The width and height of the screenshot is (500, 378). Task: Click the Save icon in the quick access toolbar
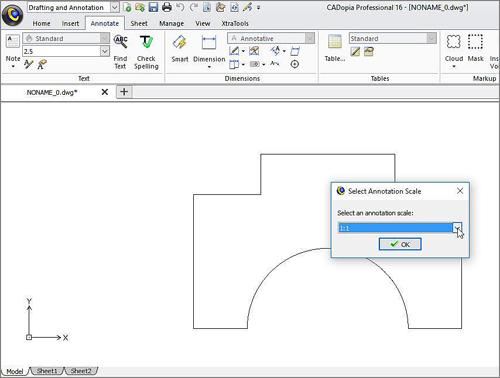[x=153, y=7]
